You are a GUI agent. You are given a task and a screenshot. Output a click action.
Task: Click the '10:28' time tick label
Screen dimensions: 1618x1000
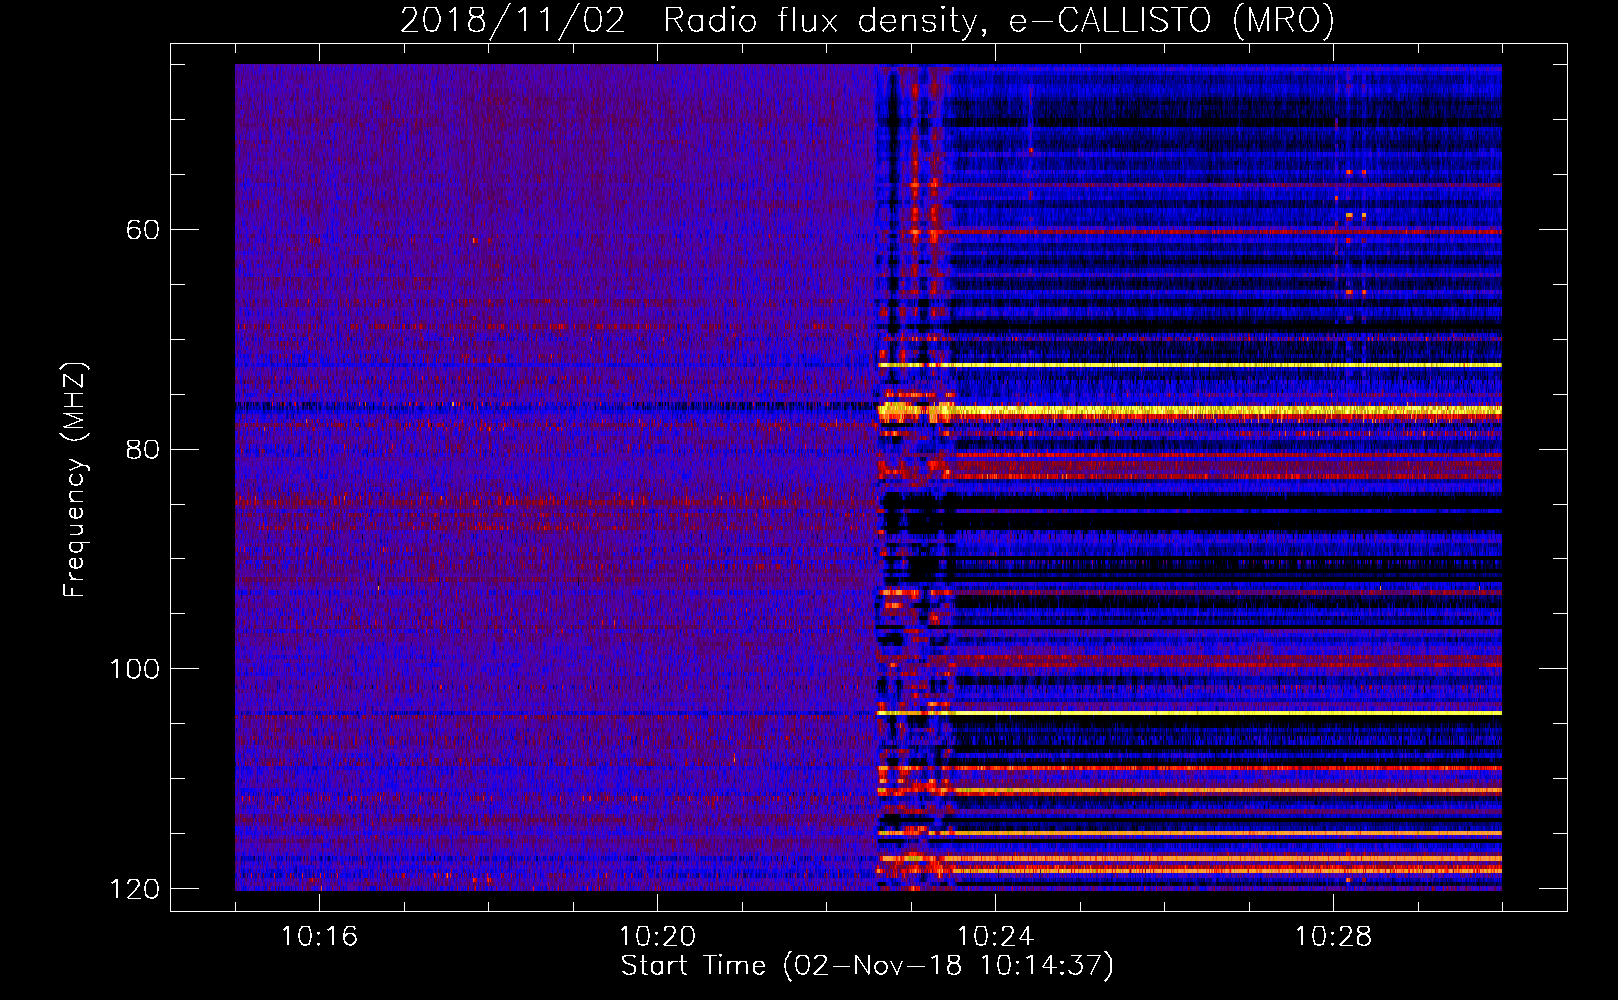pos(1333,937)
